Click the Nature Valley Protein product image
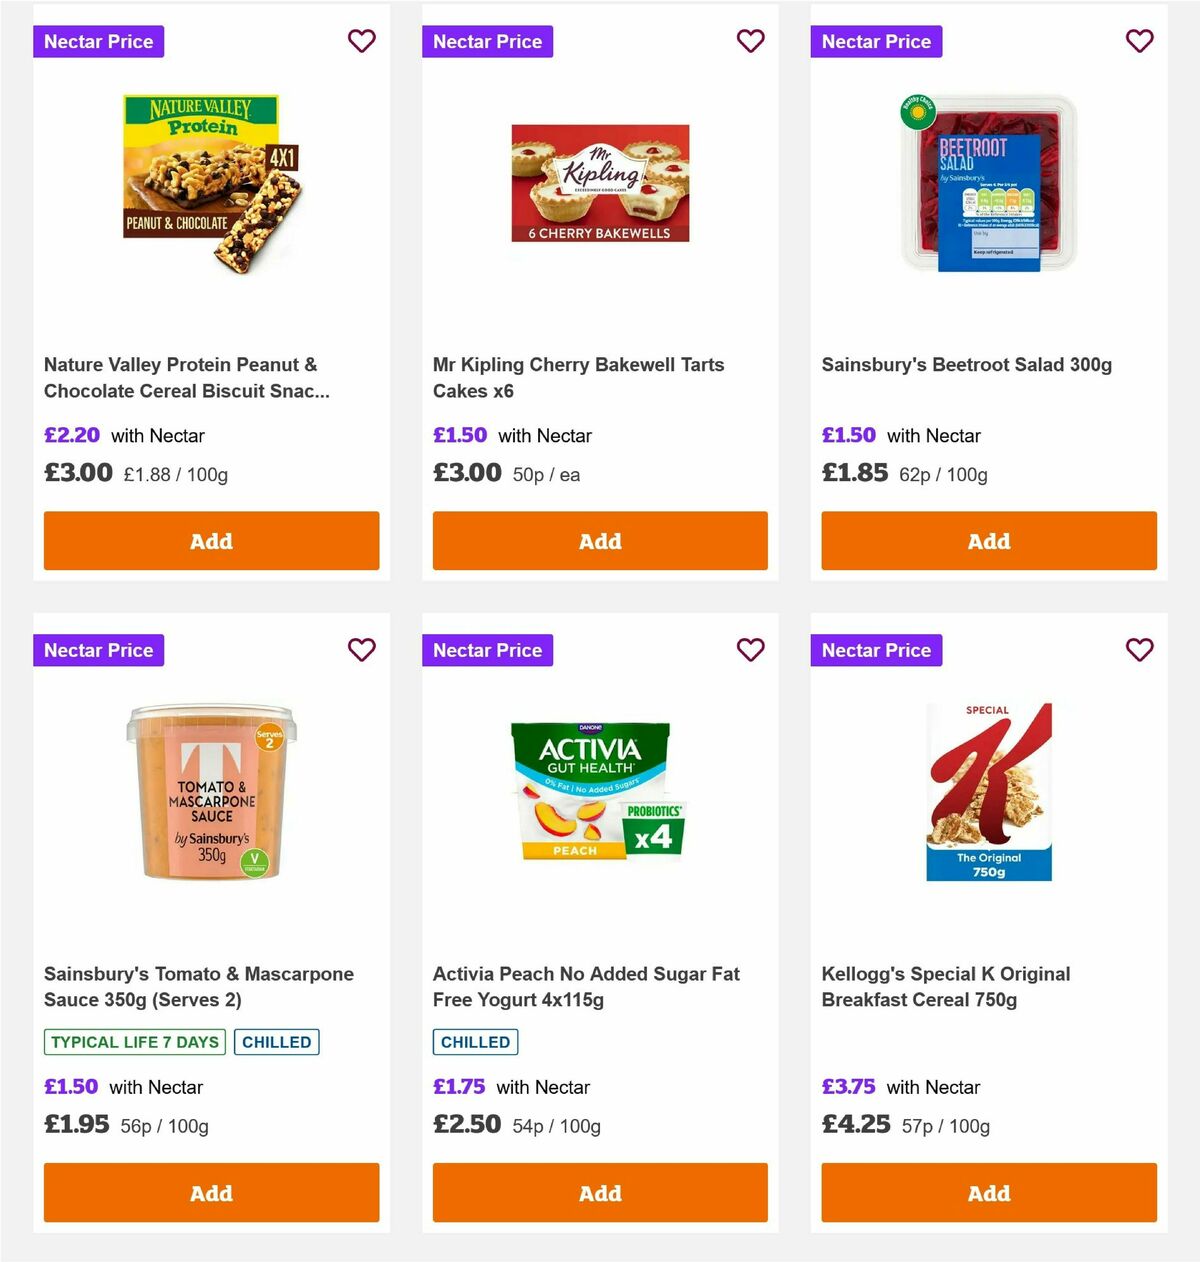 point(211,183)
